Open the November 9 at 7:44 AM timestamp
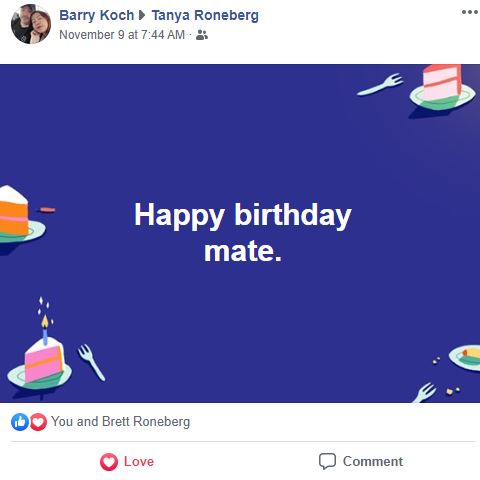 coord(122,35)
